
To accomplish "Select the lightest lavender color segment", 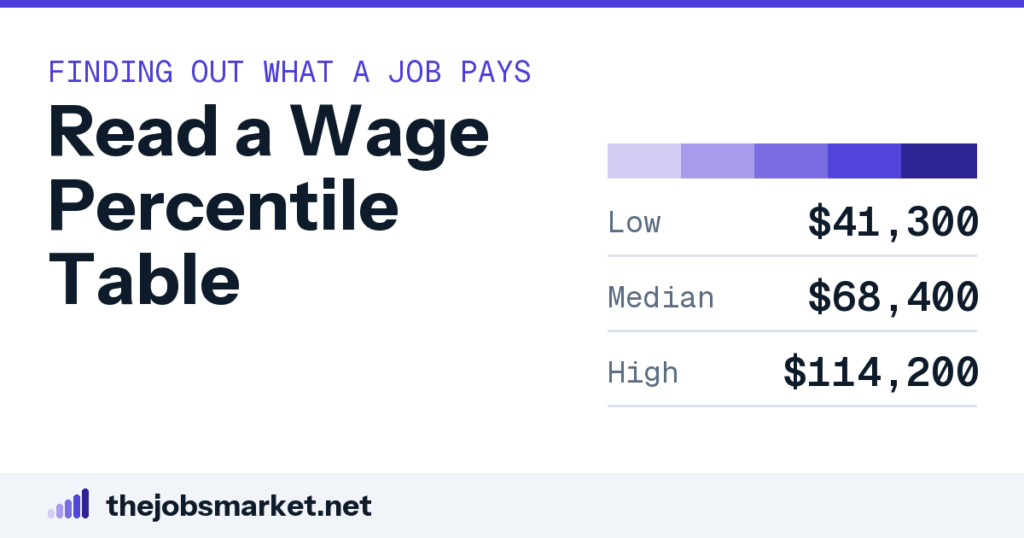I will pyautogui.click(x=644, y=161).
